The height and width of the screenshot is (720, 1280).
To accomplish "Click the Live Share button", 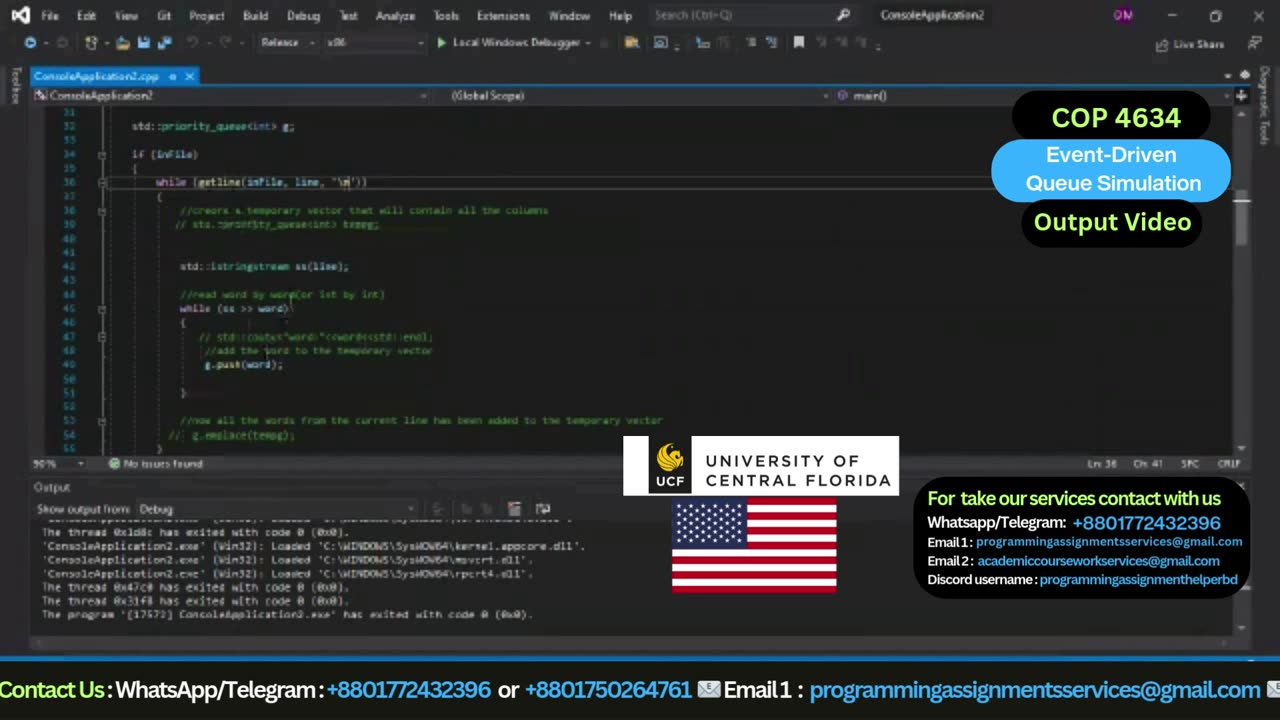I will tap(1189, 44).
